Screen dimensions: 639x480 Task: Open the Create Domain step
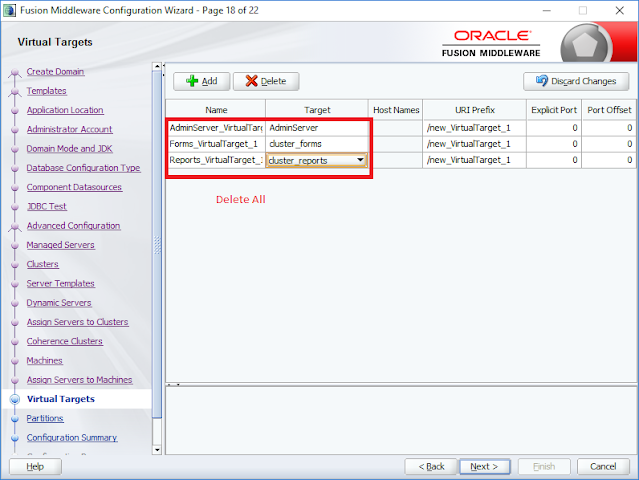tap(55, 72)
